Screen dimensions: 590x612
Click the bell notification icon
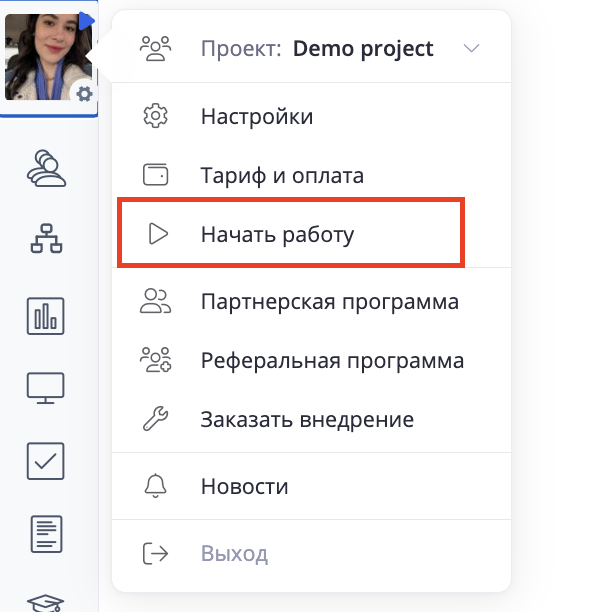(x=155, y=486)
